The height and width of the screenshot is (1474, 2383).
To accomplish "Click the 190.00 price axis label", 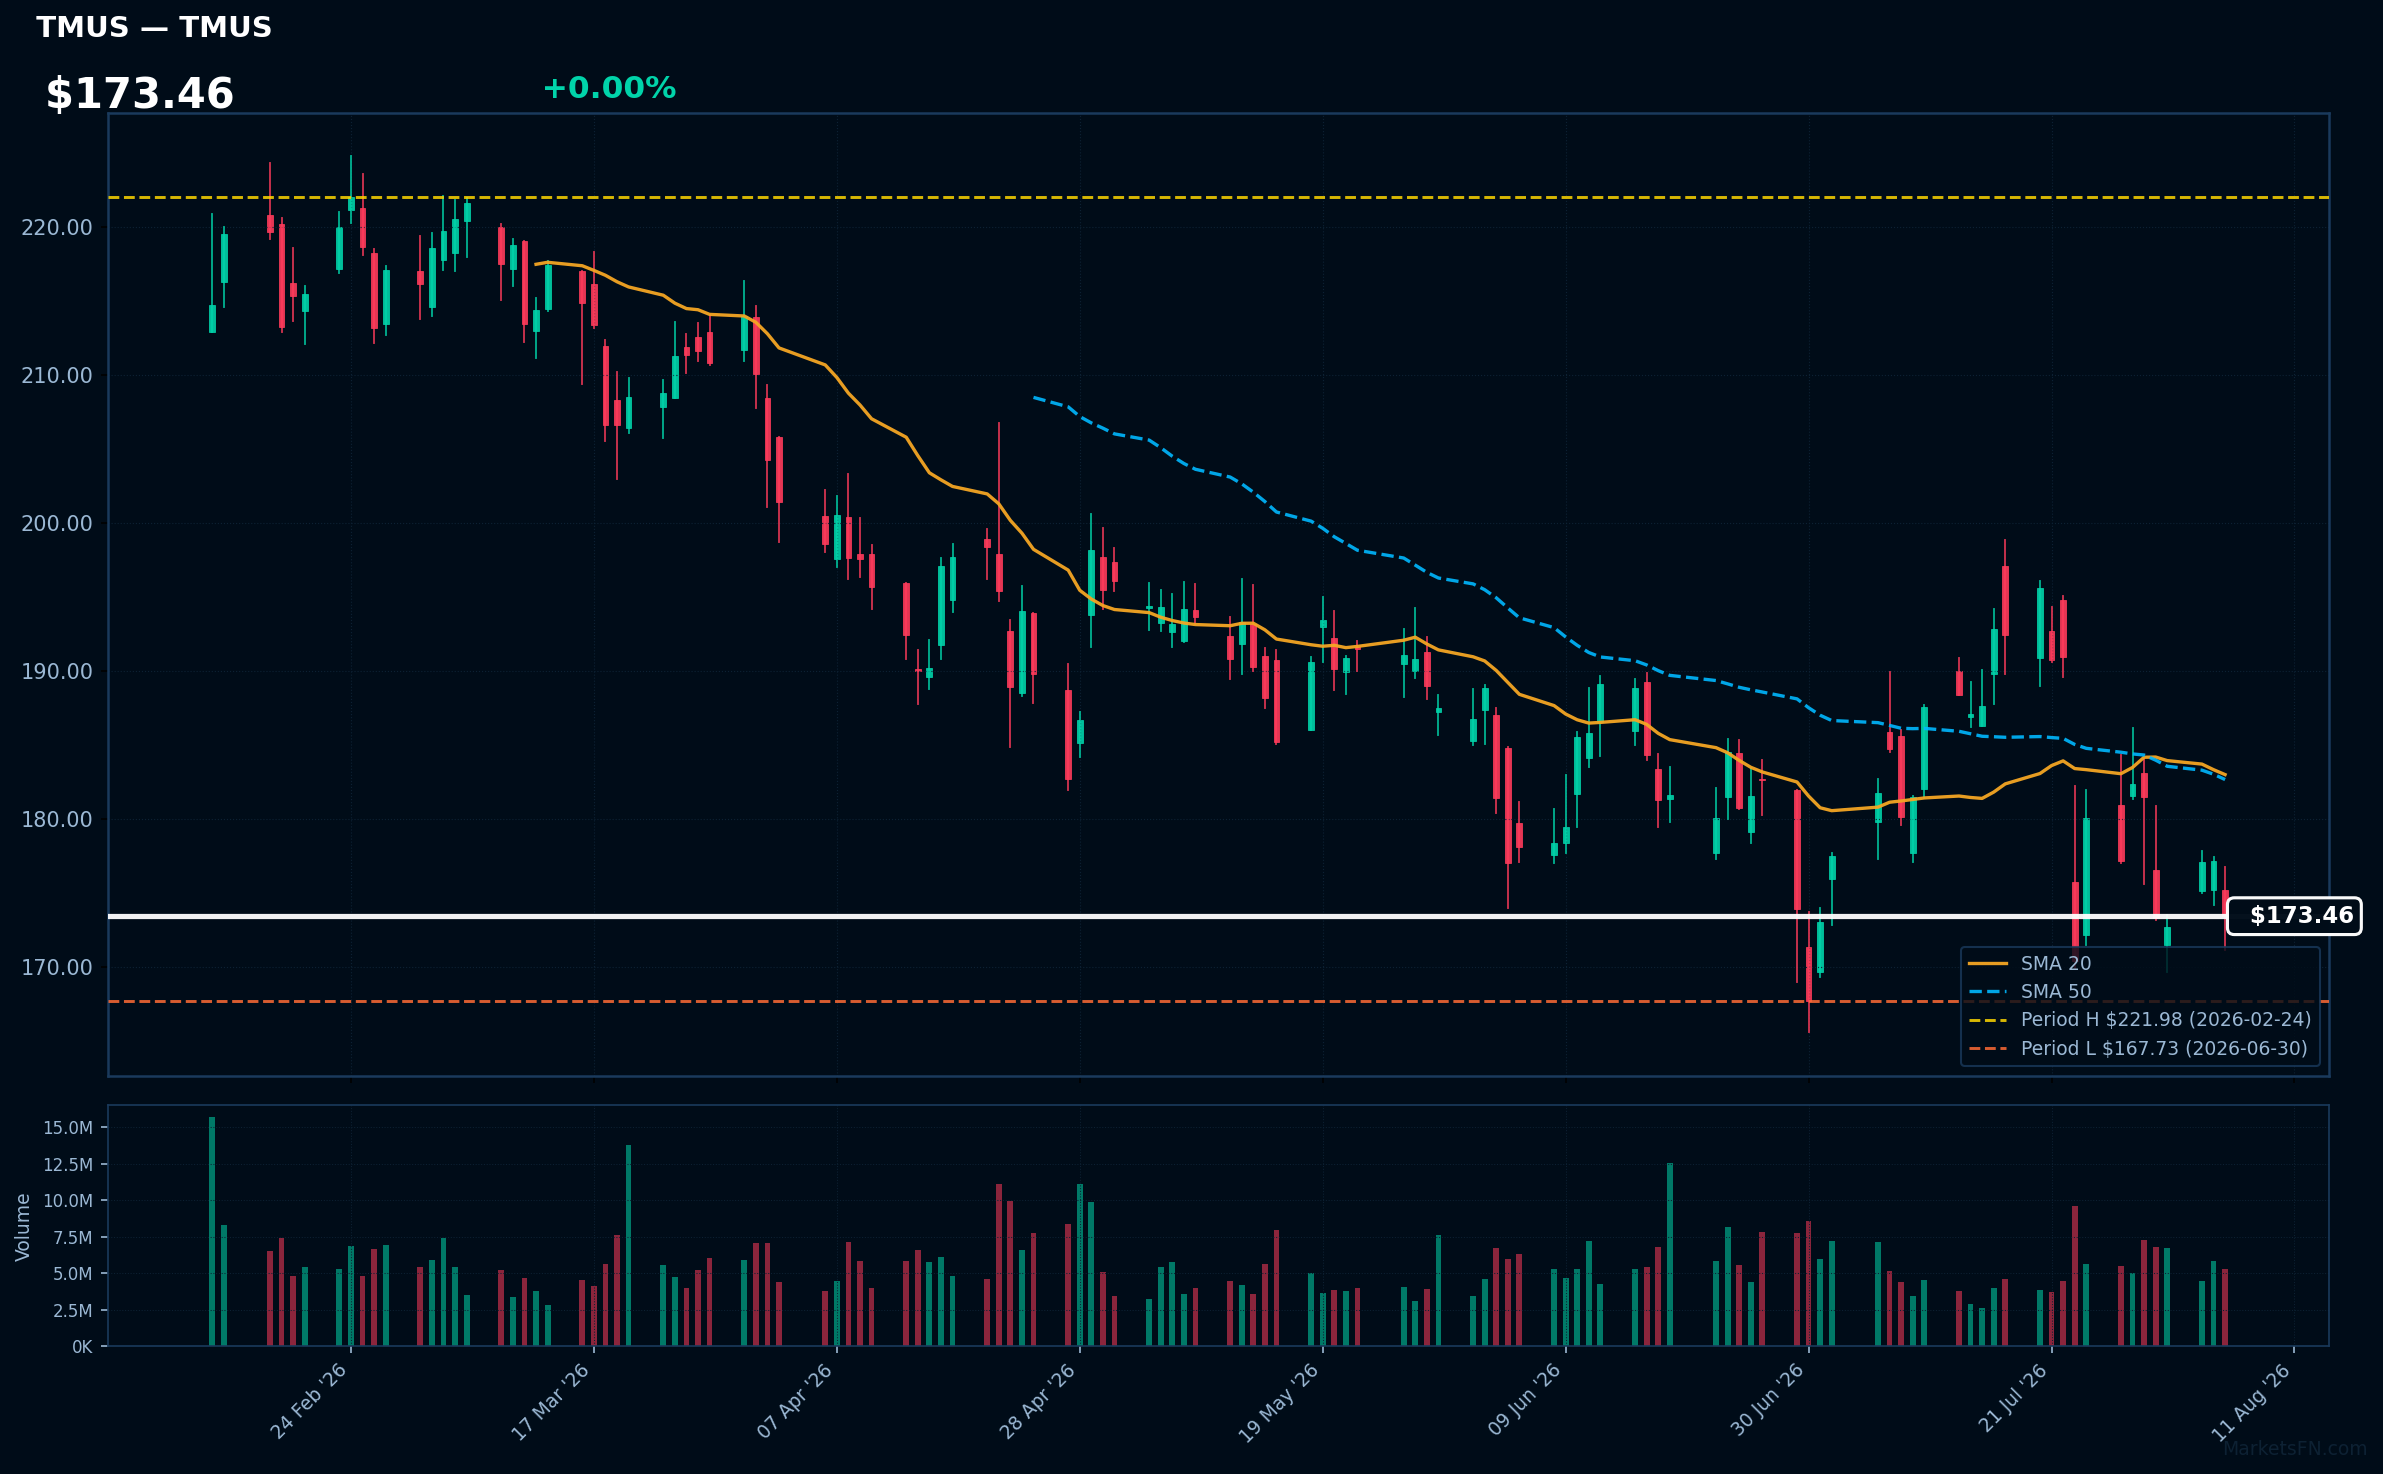I will coord(57,672).
